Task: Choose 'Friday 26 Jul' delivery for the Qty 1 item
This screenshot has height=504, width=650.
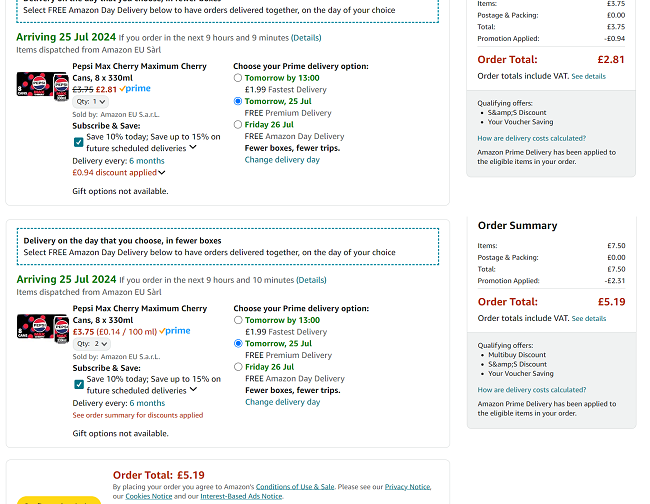Action: click(238, 125)
